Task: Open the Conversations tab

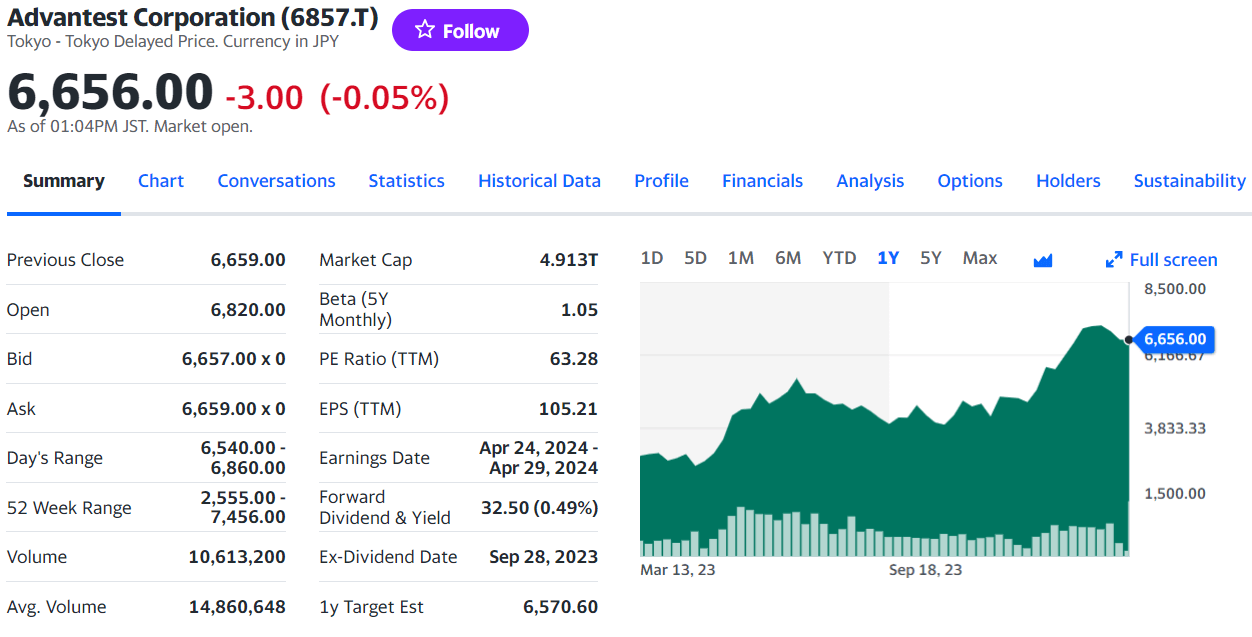Action: click(276, 181)
